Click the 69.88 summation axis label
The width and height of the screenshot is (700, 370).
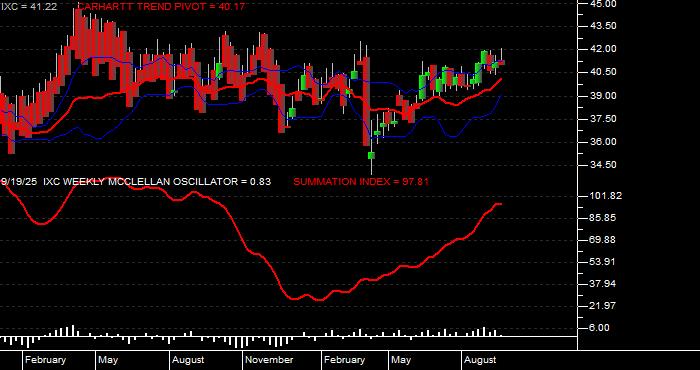(x=604, y=240)
